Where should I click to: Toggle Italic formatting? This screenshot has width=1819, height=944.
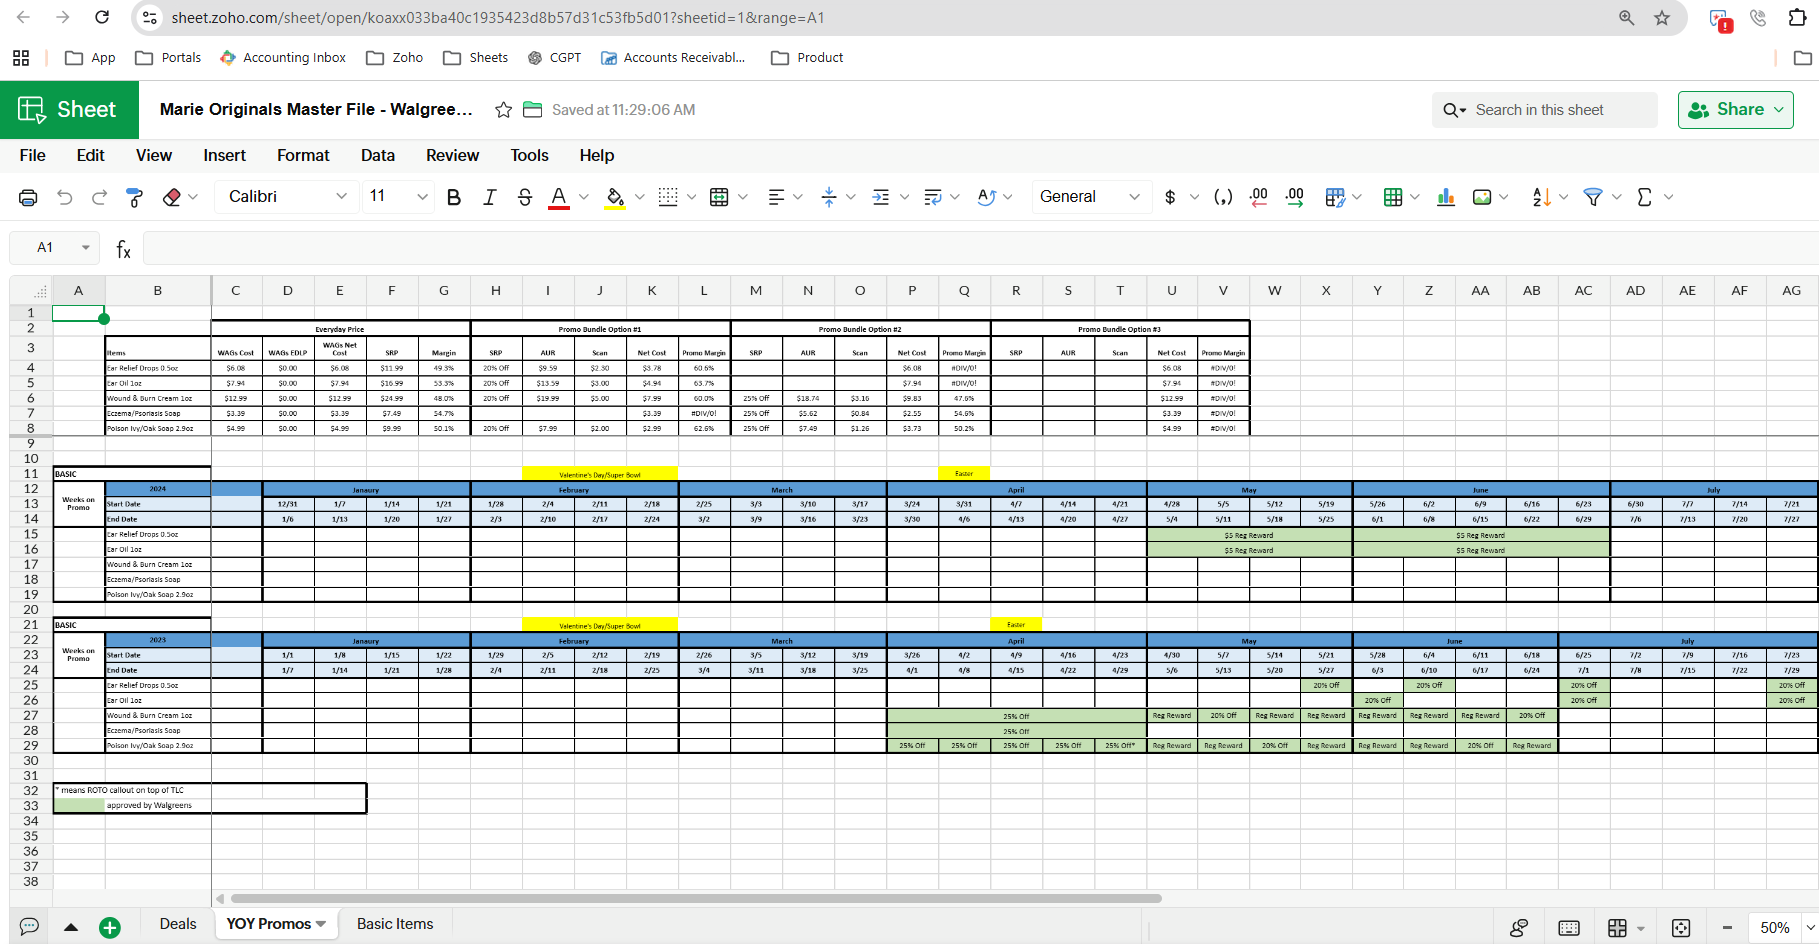(x=489, y=197)
